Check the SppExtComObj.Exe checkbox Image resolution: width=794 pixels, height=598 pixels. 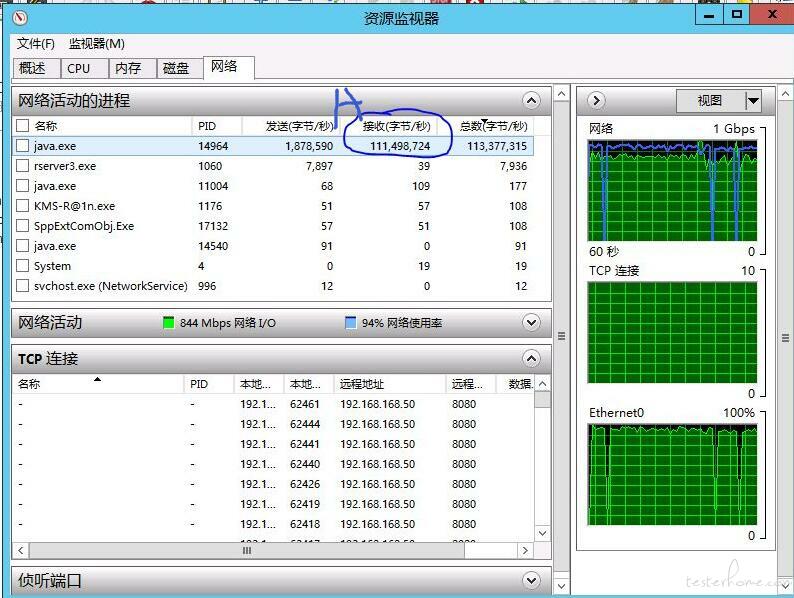[x=22, y=226]
